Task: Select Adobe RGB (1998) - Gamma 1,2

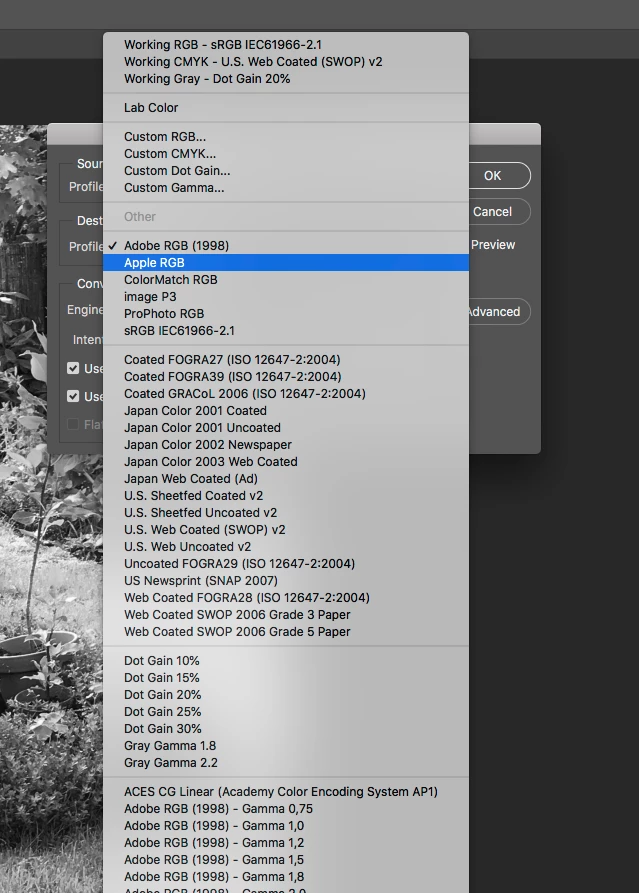Action: point(286,843)
